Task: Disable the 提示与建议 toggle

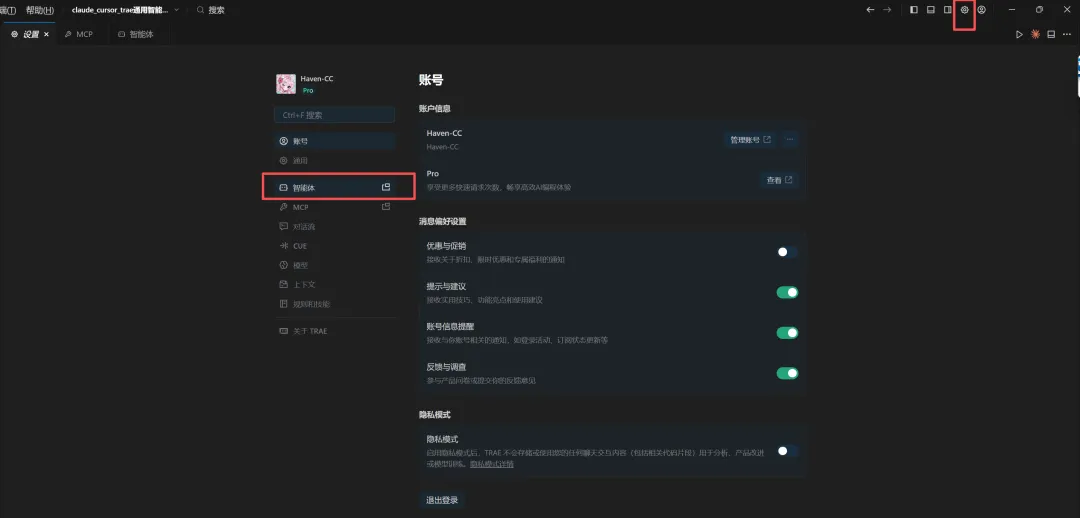Action: click(787, 293)
